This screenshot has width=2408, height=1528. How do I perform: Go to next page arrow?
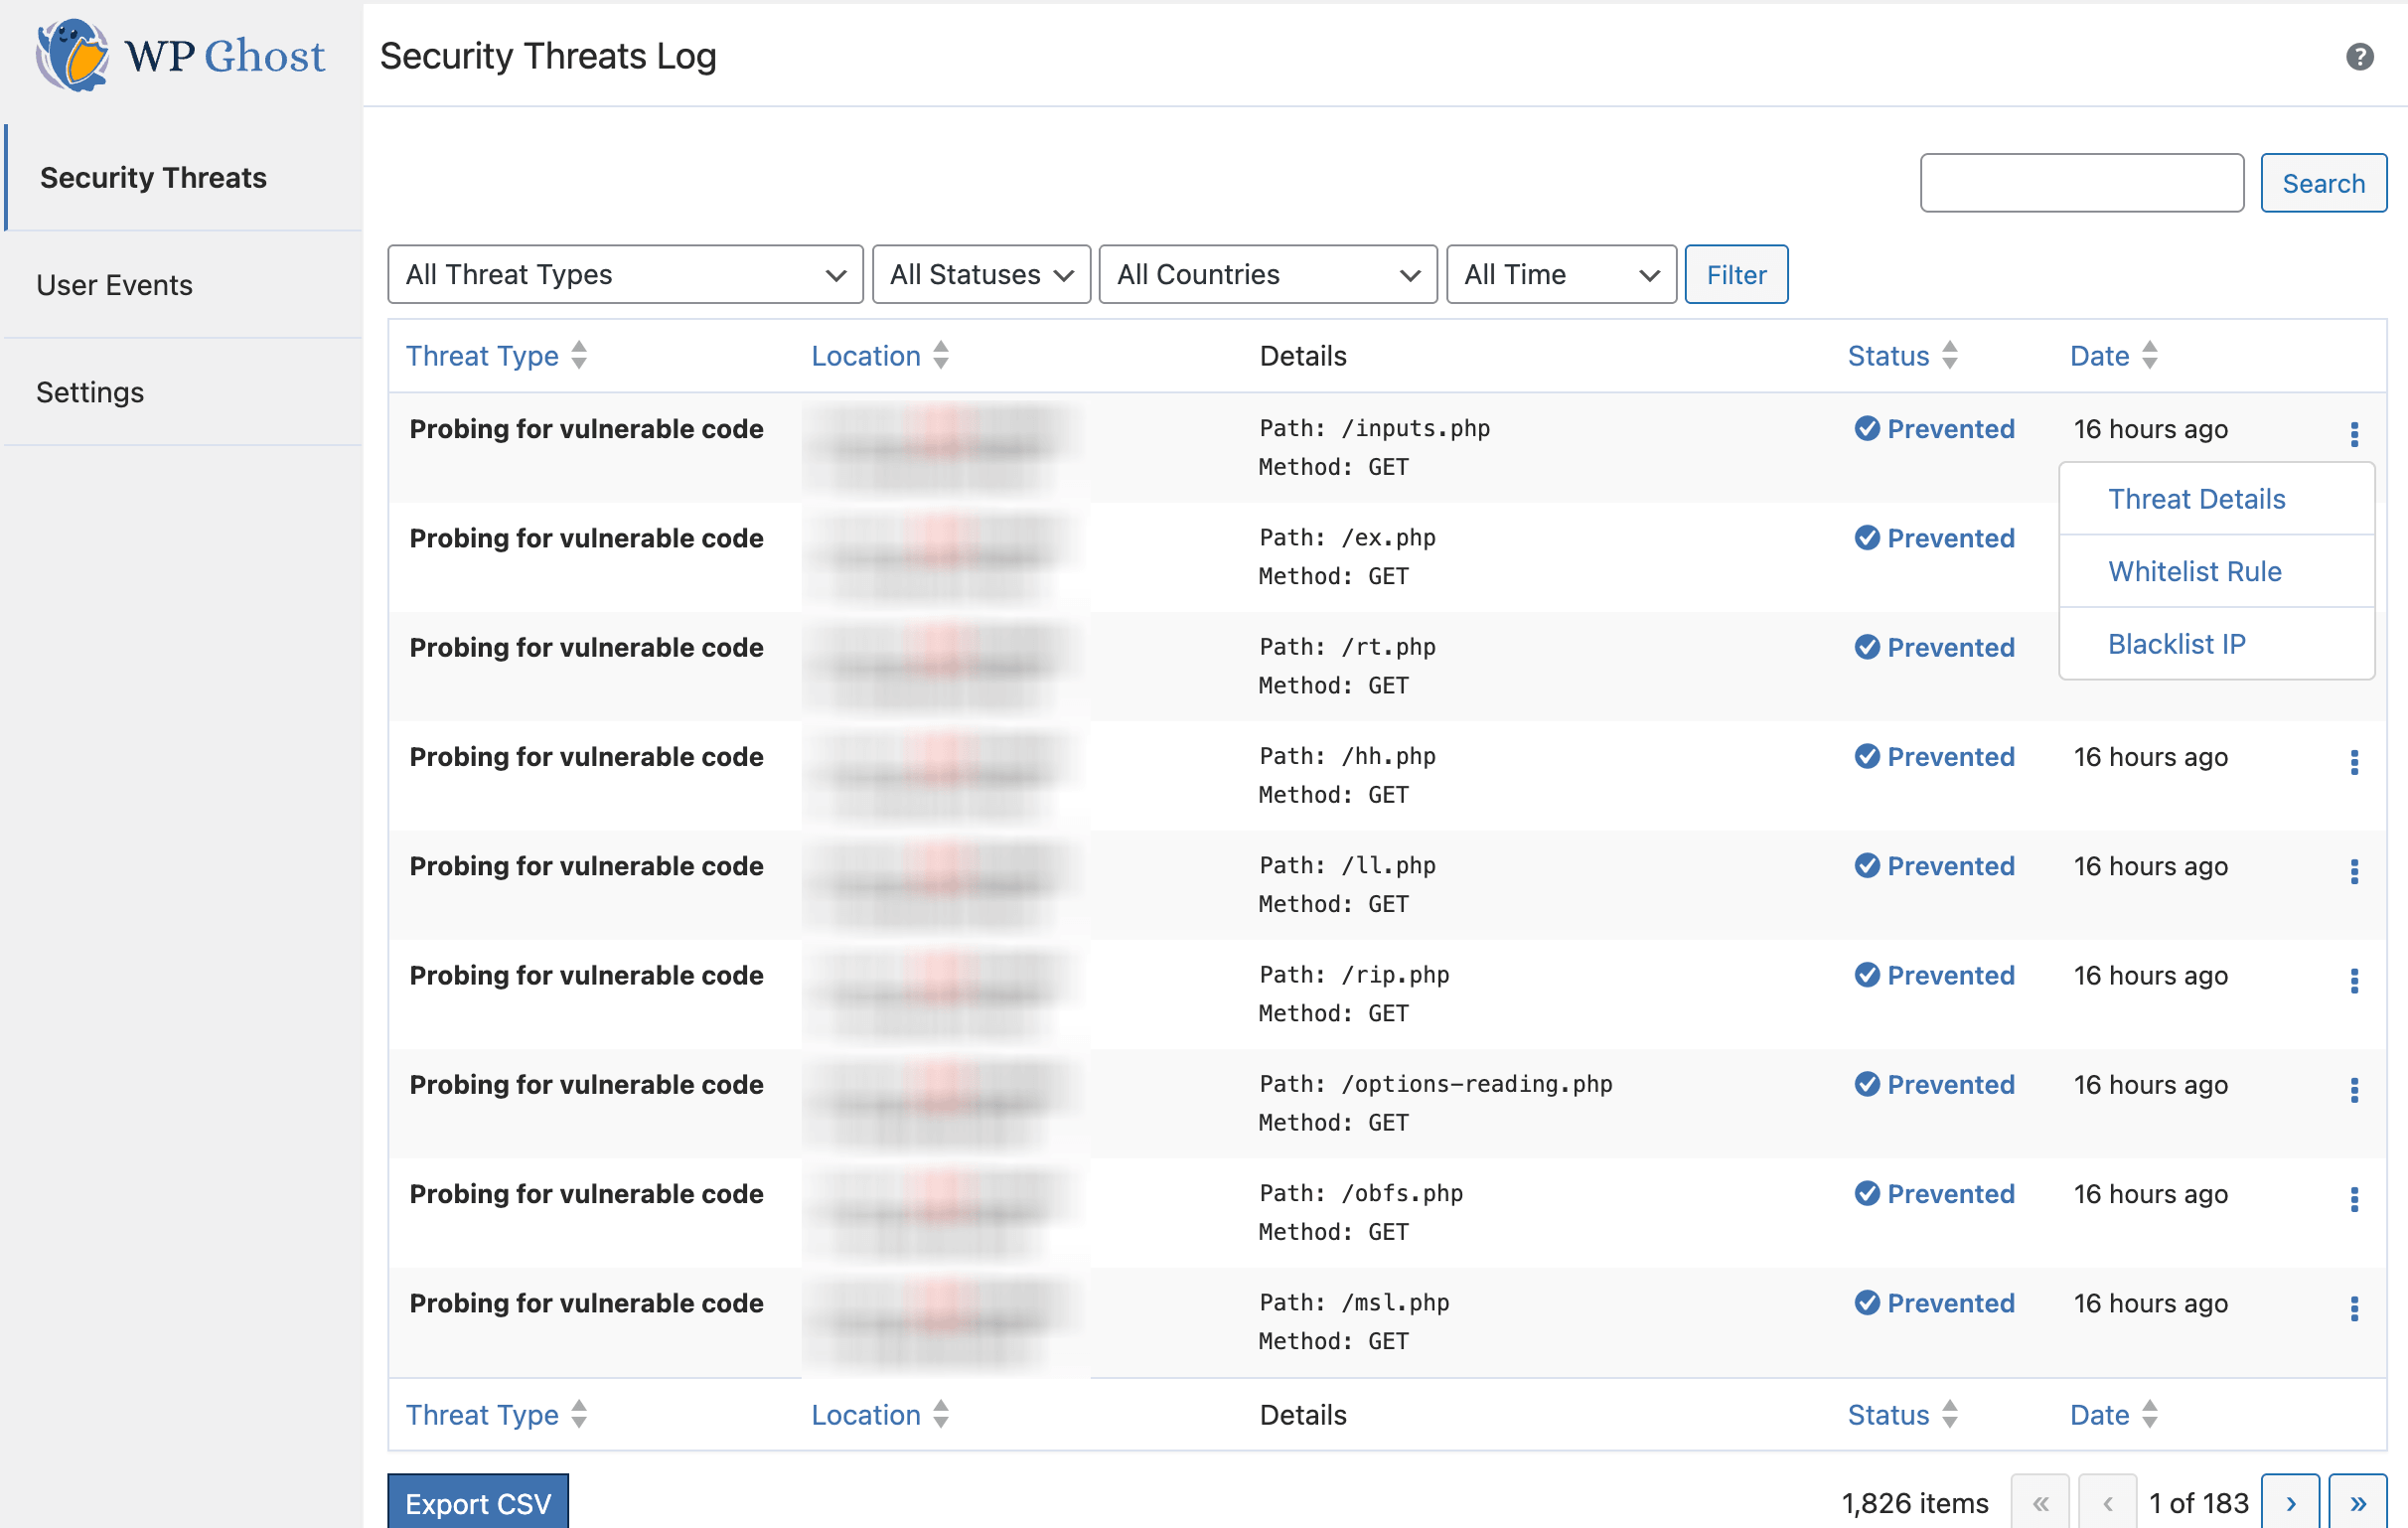tap(2290, 1502)
